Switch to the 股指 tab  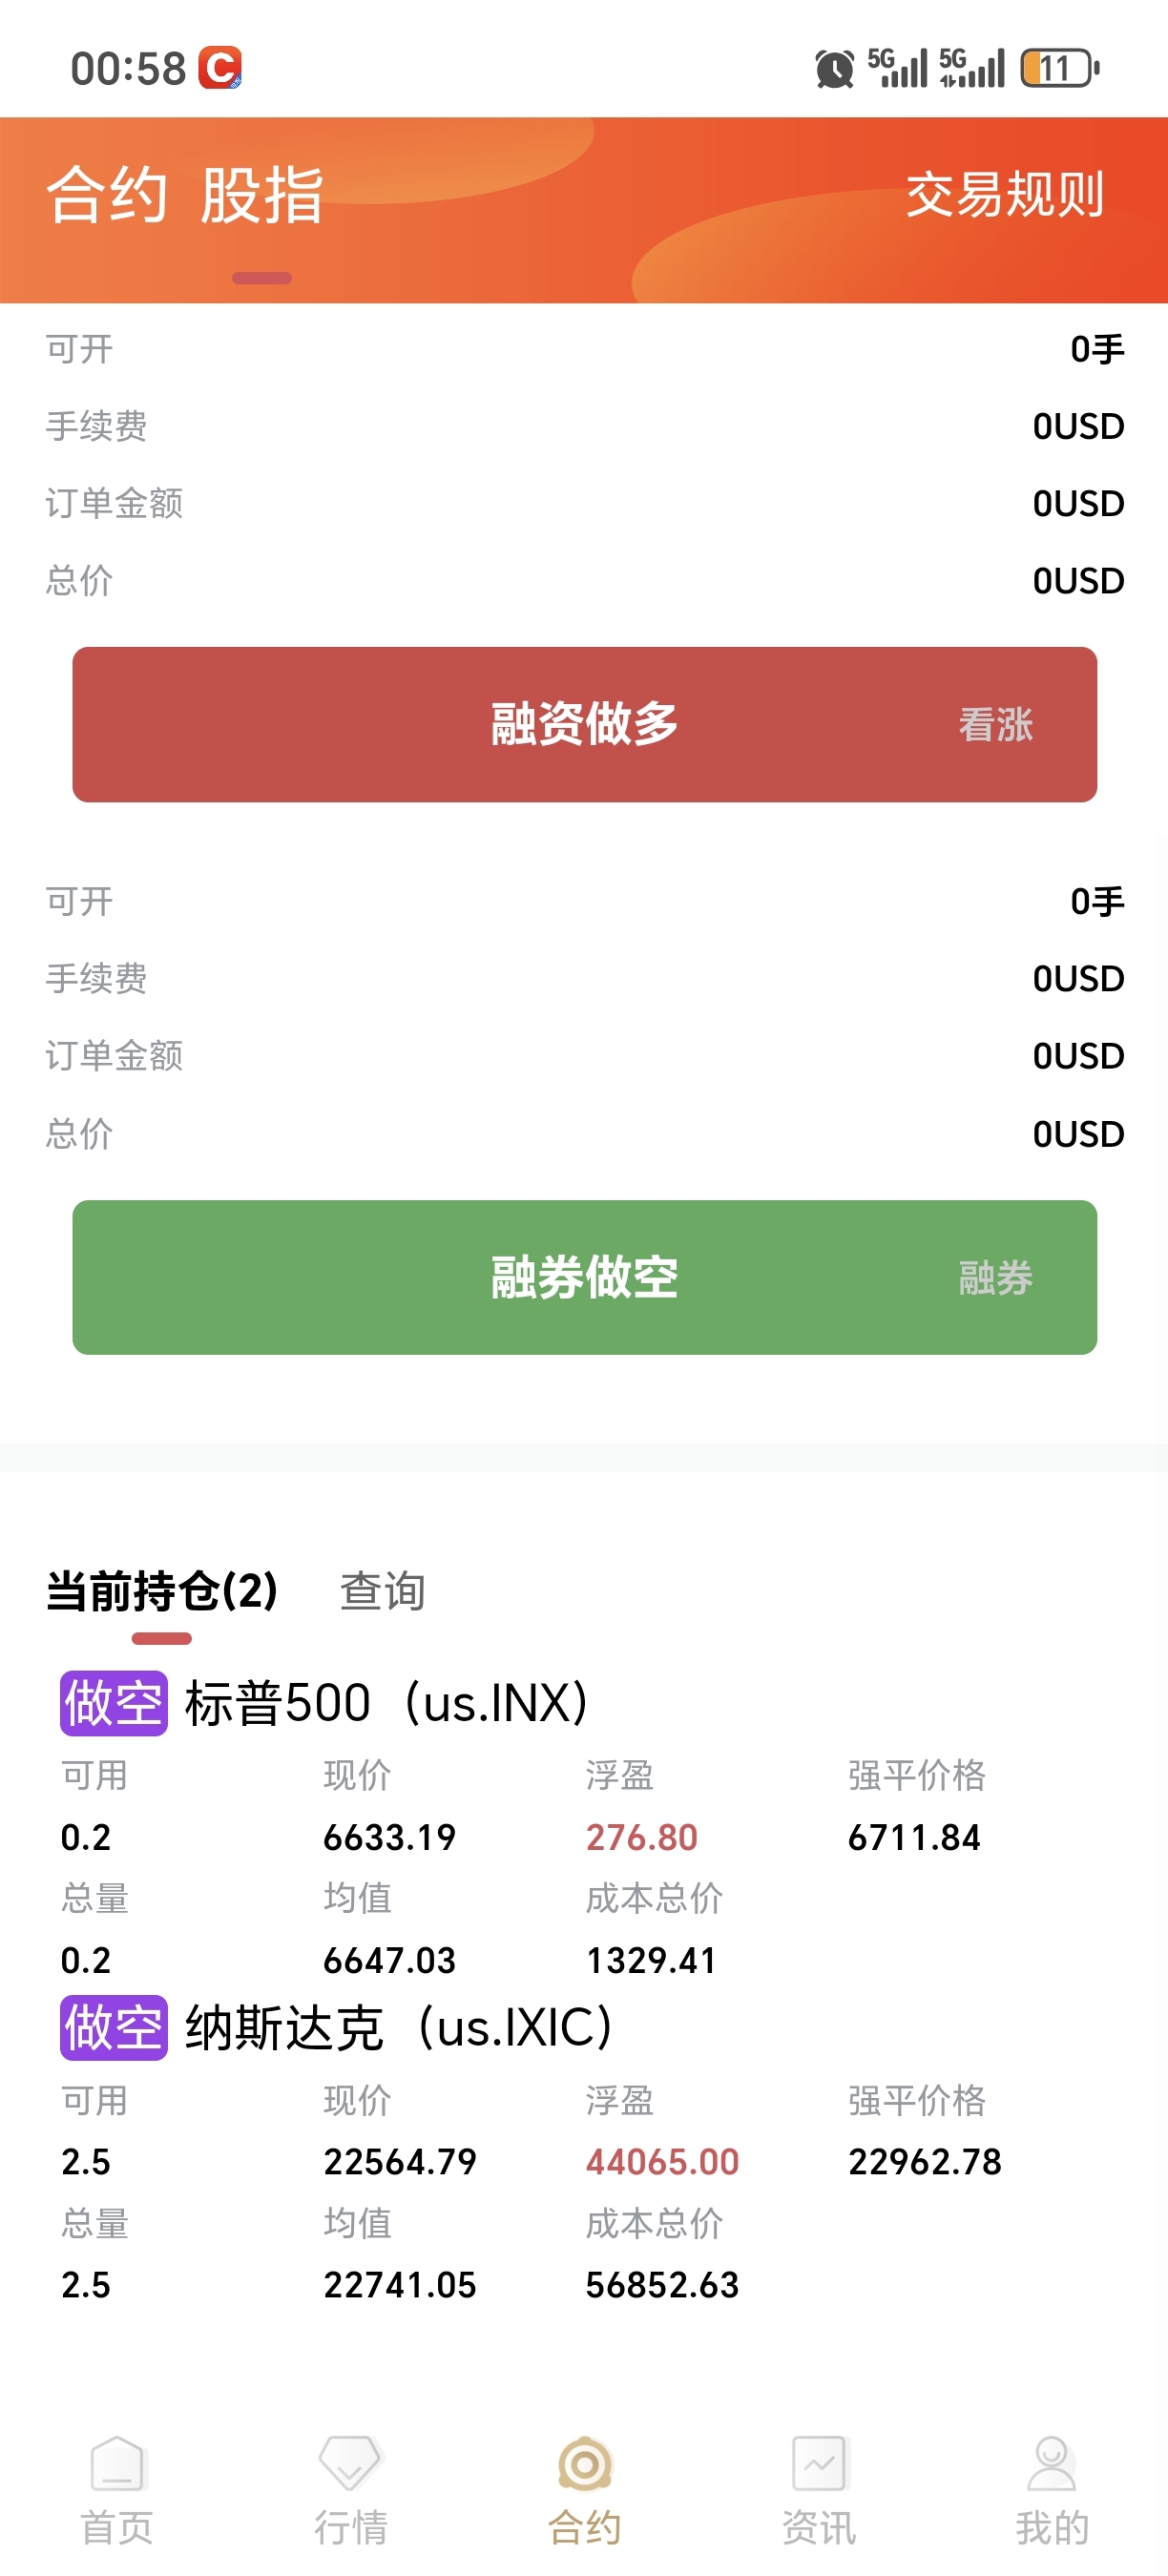(x=262, y=194)
